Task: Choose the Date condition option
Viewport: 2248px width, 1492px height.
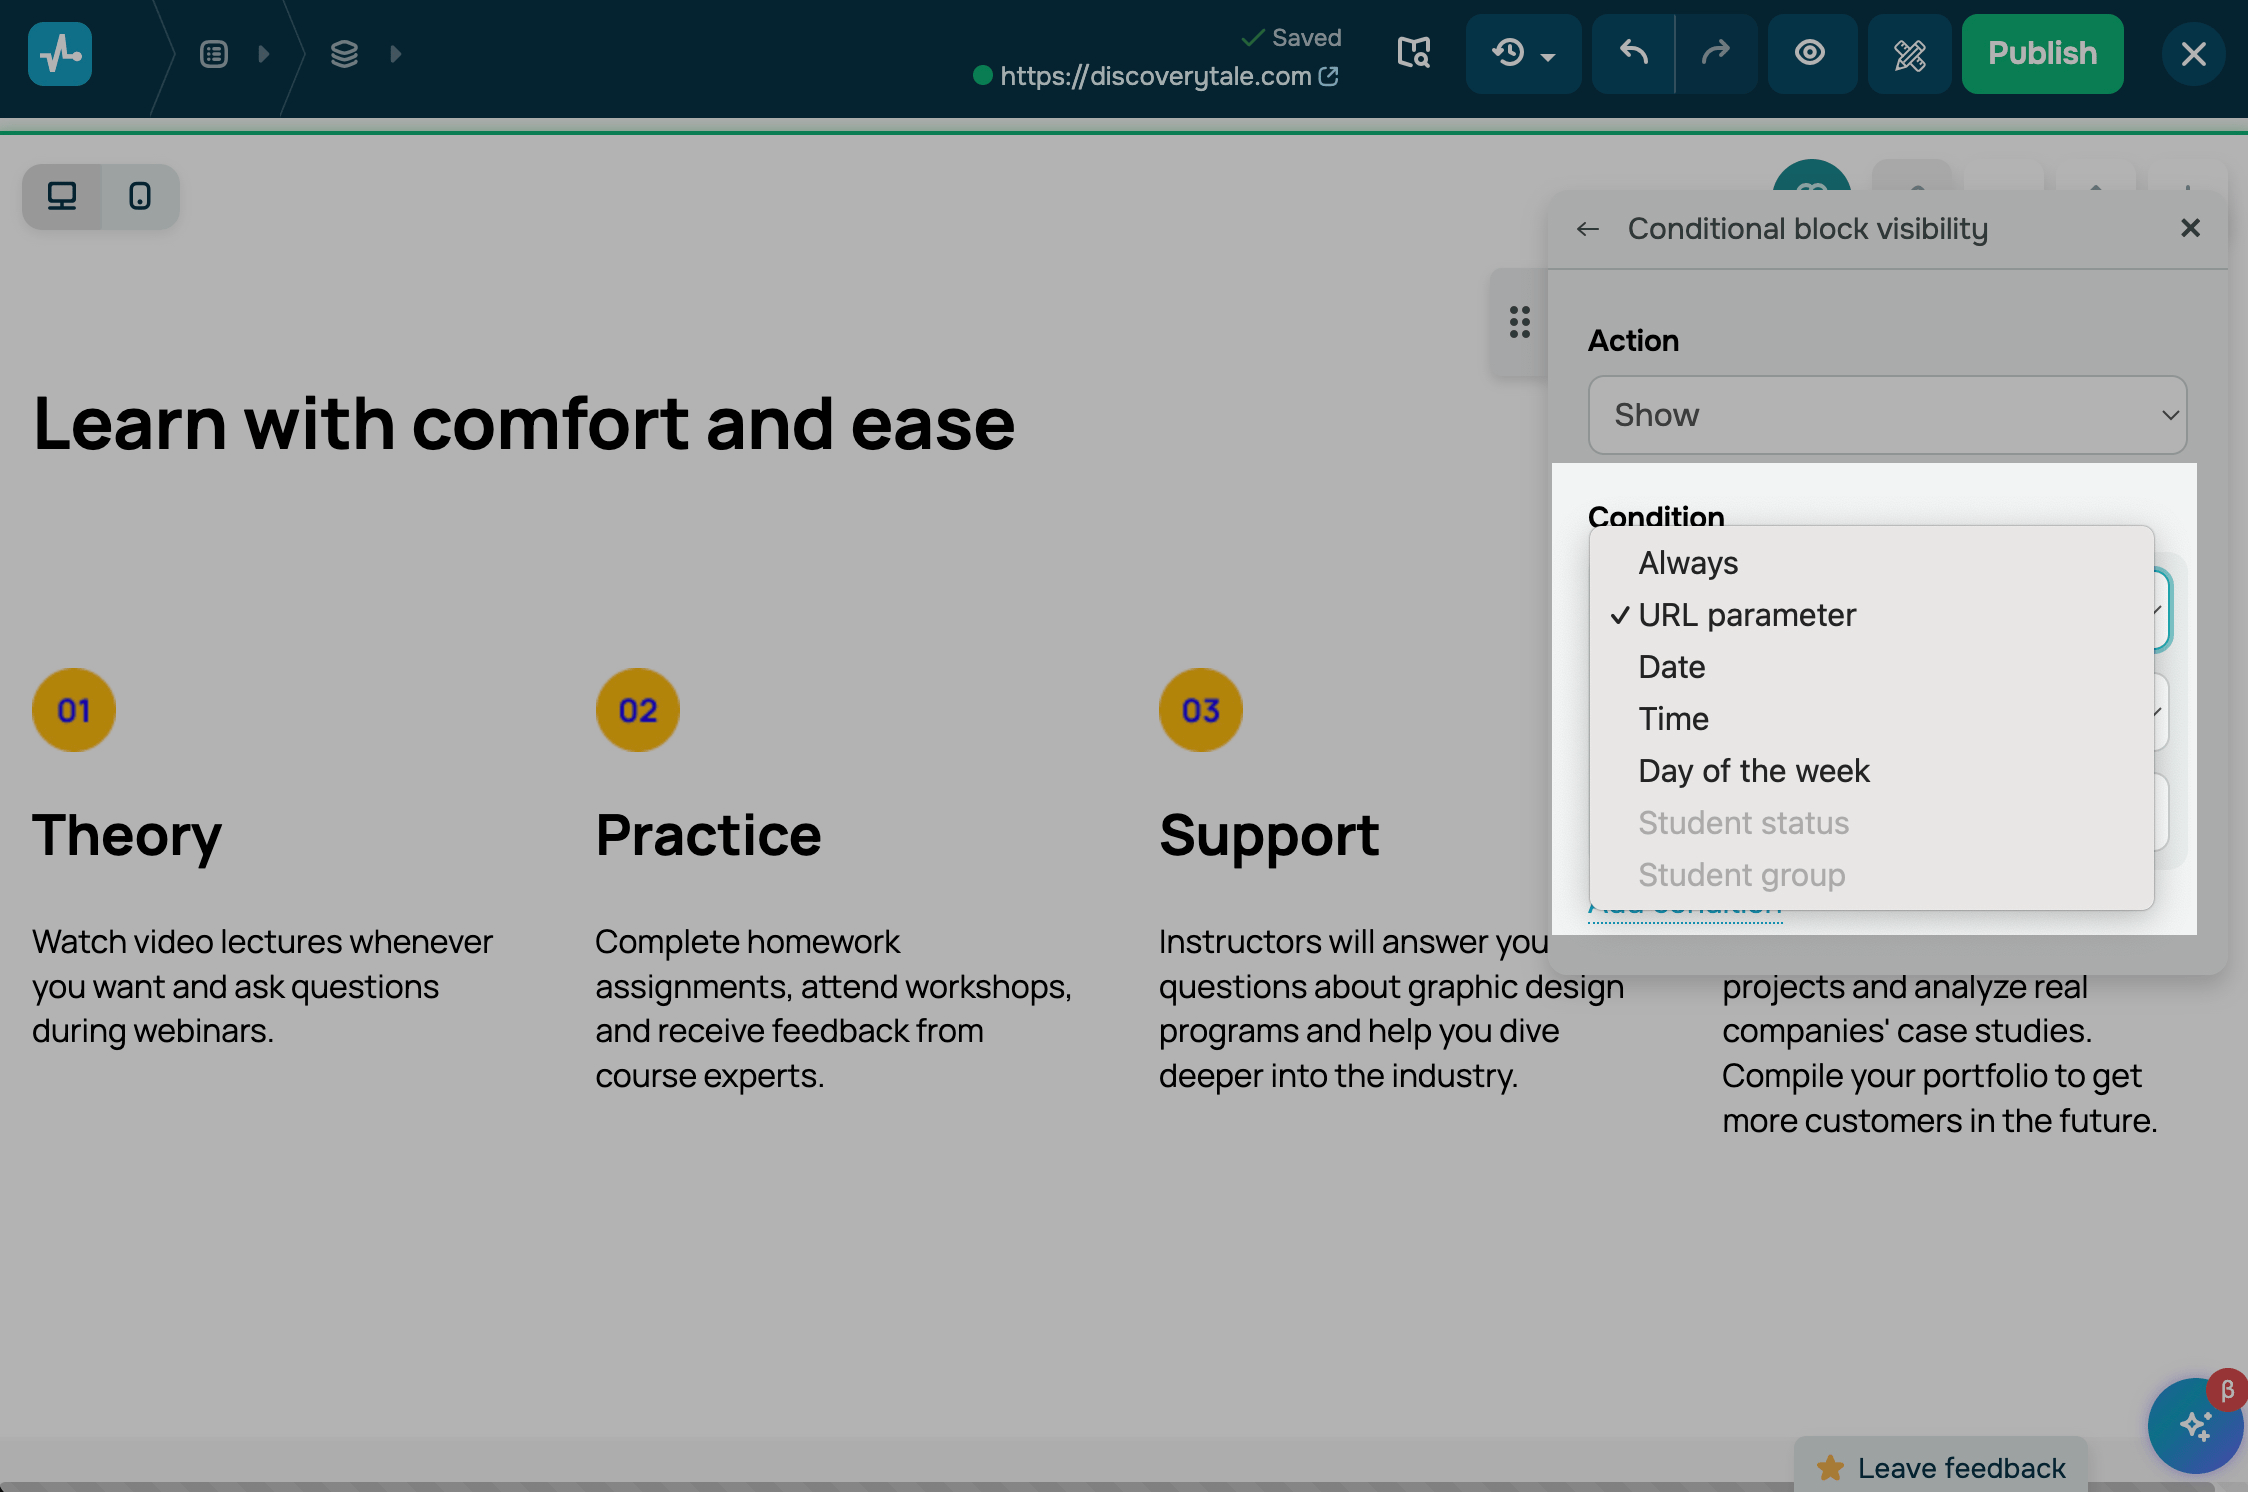Action: click(x=1671, y=667)
